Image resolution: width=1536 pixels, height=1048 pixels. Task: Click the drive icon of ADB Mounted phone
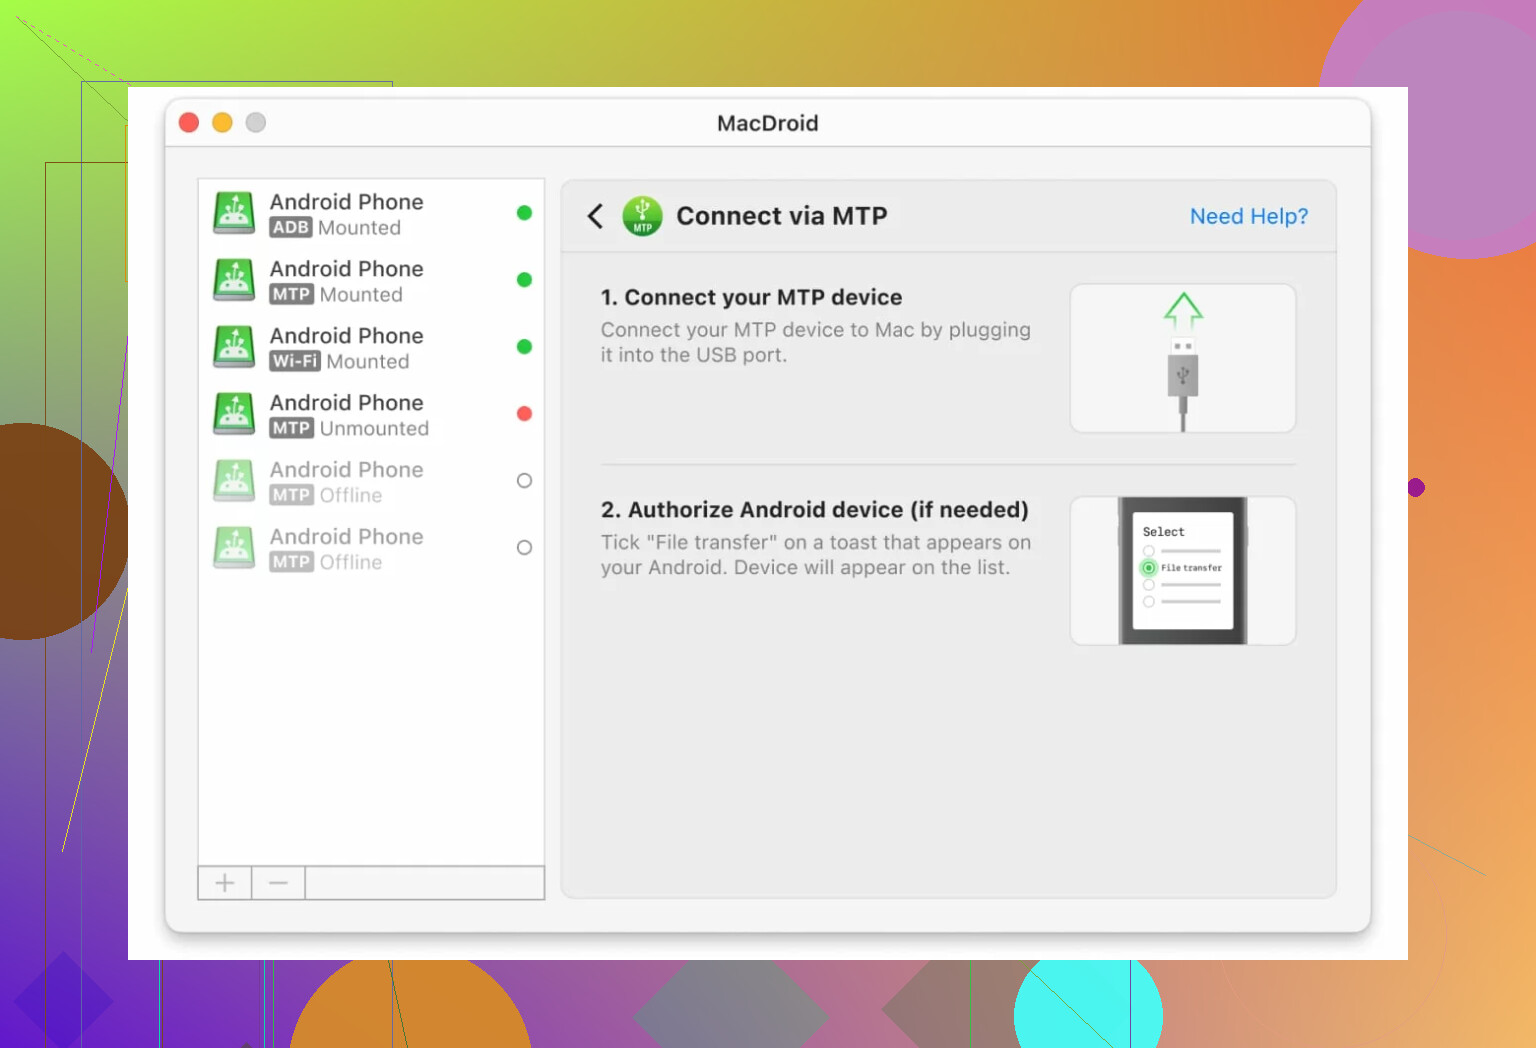coord(234,214)
